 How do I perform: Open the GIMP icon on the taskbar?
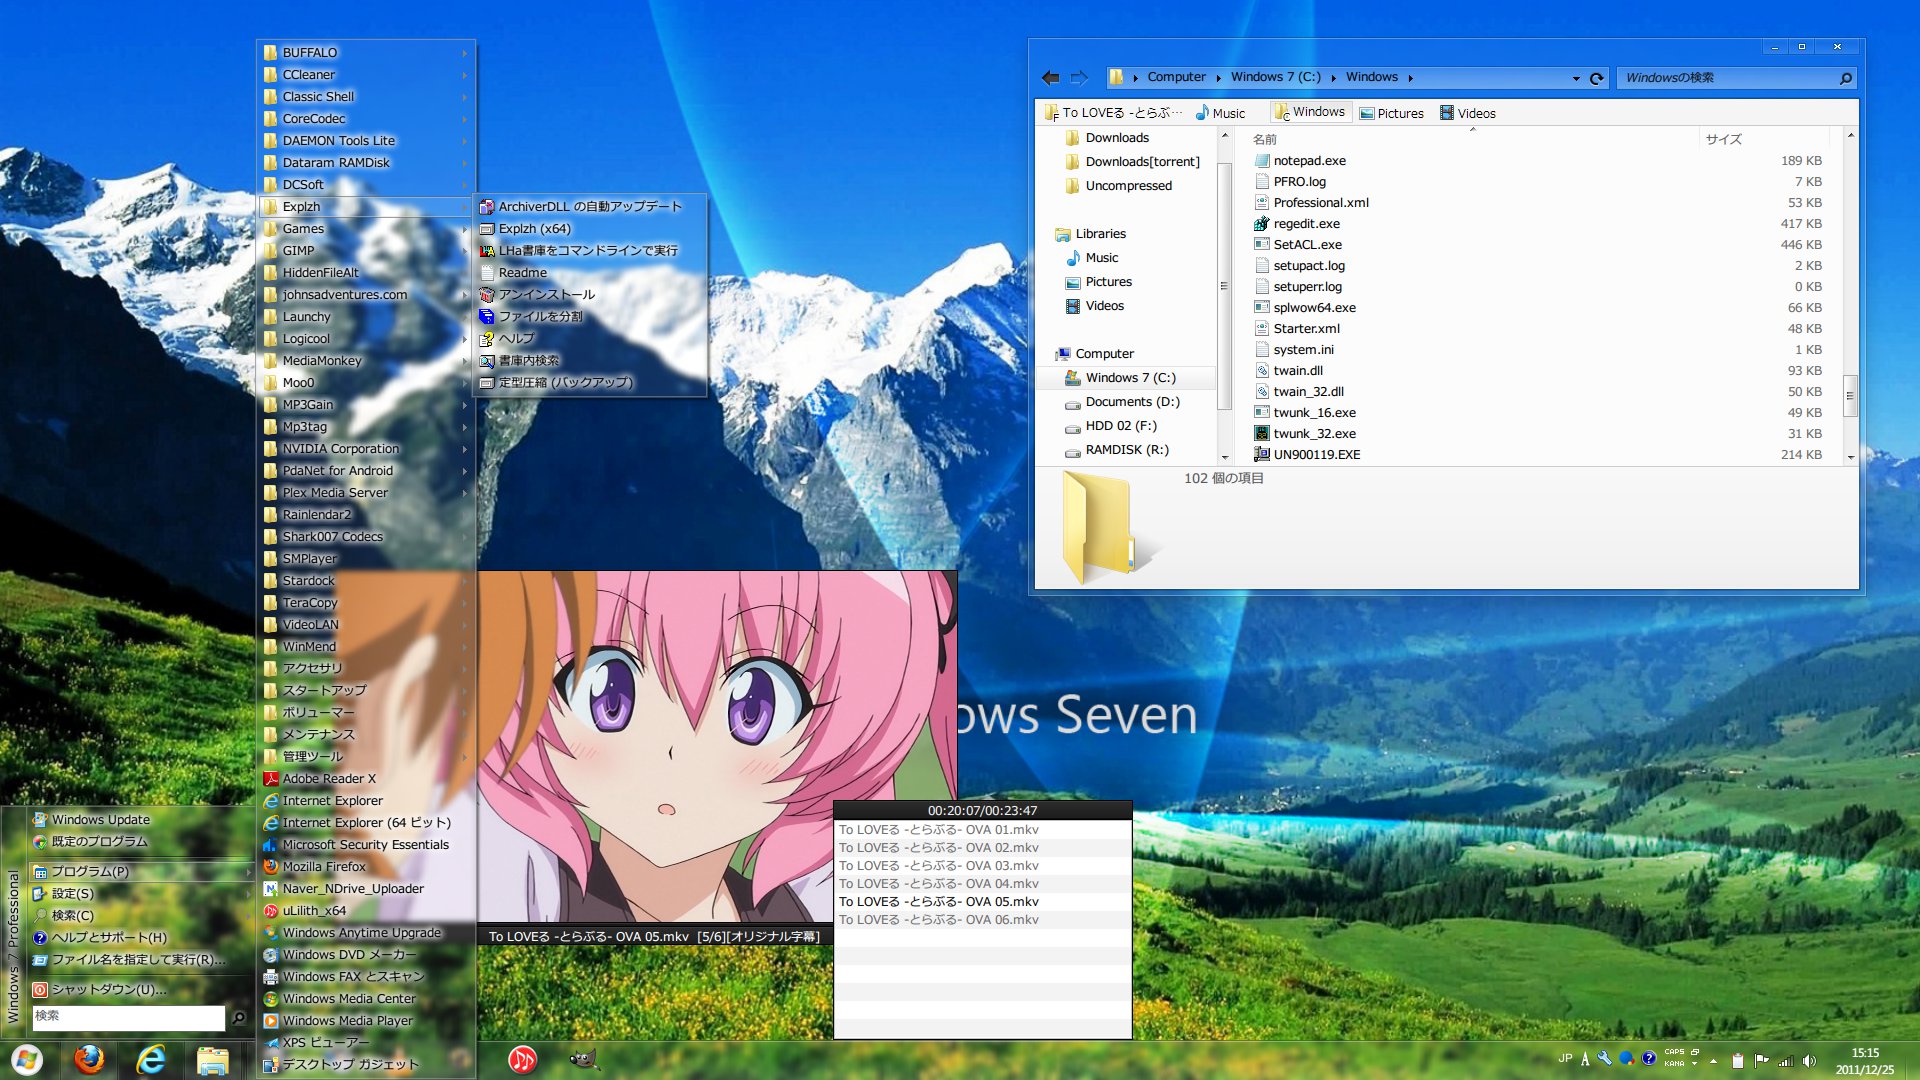pos(583,1059)
